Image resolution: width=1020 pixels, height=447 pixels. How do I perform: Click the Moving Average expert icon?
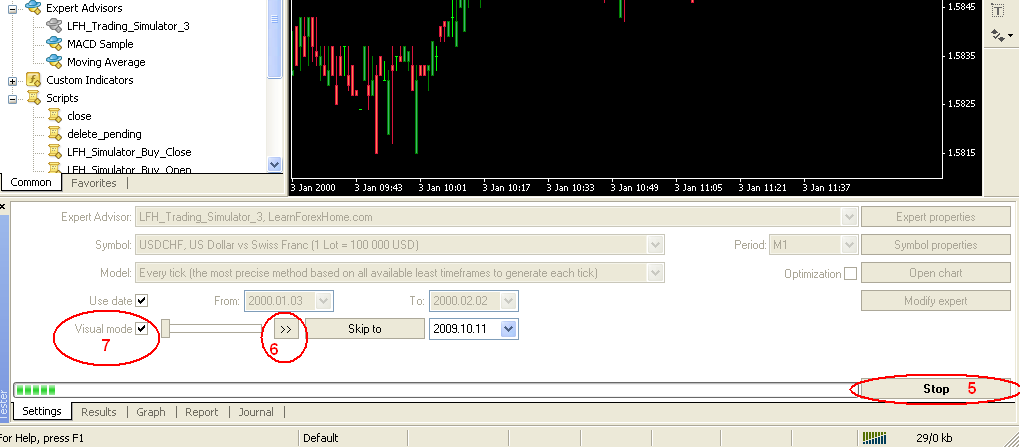(54, 62)
